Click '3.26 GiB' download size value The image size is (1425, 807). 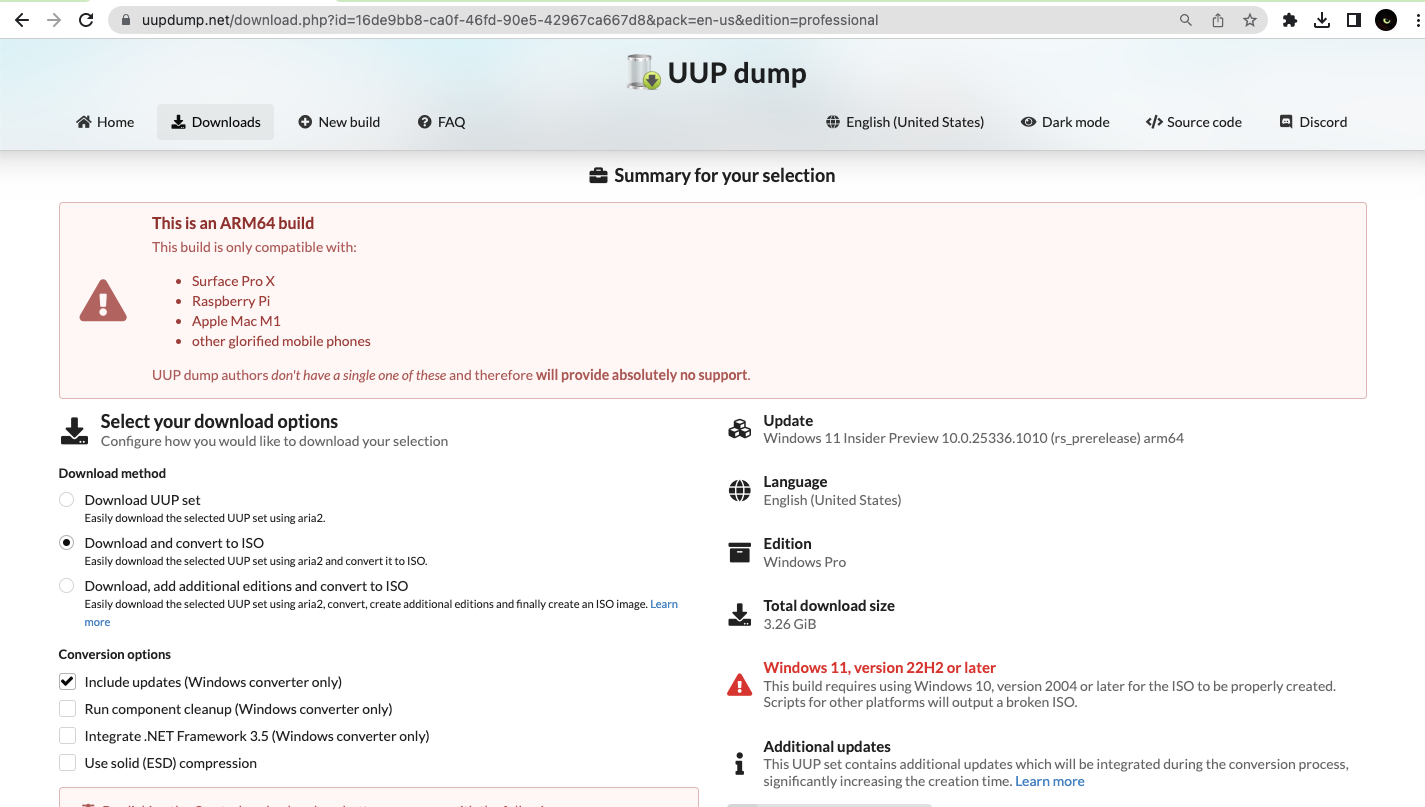[790, 624]
